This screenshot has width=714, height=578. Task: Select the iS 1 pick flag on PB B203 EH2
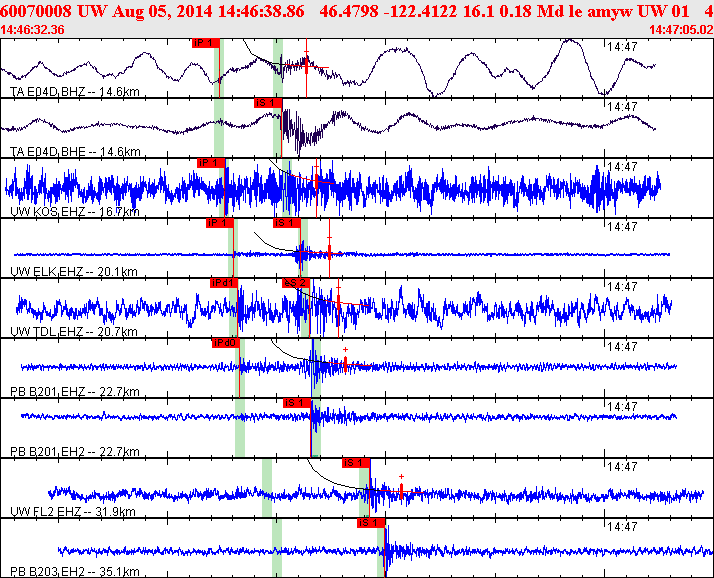371,523
